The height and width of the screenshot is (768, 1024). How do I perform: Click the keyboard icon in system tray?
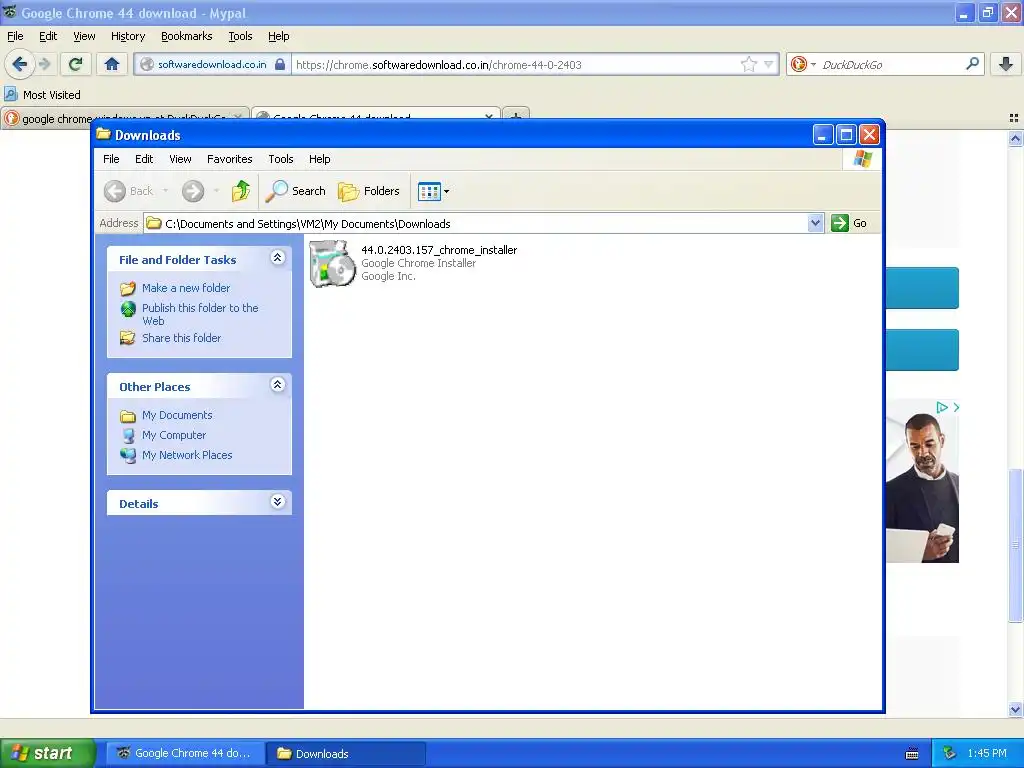[x=912, y=754]
